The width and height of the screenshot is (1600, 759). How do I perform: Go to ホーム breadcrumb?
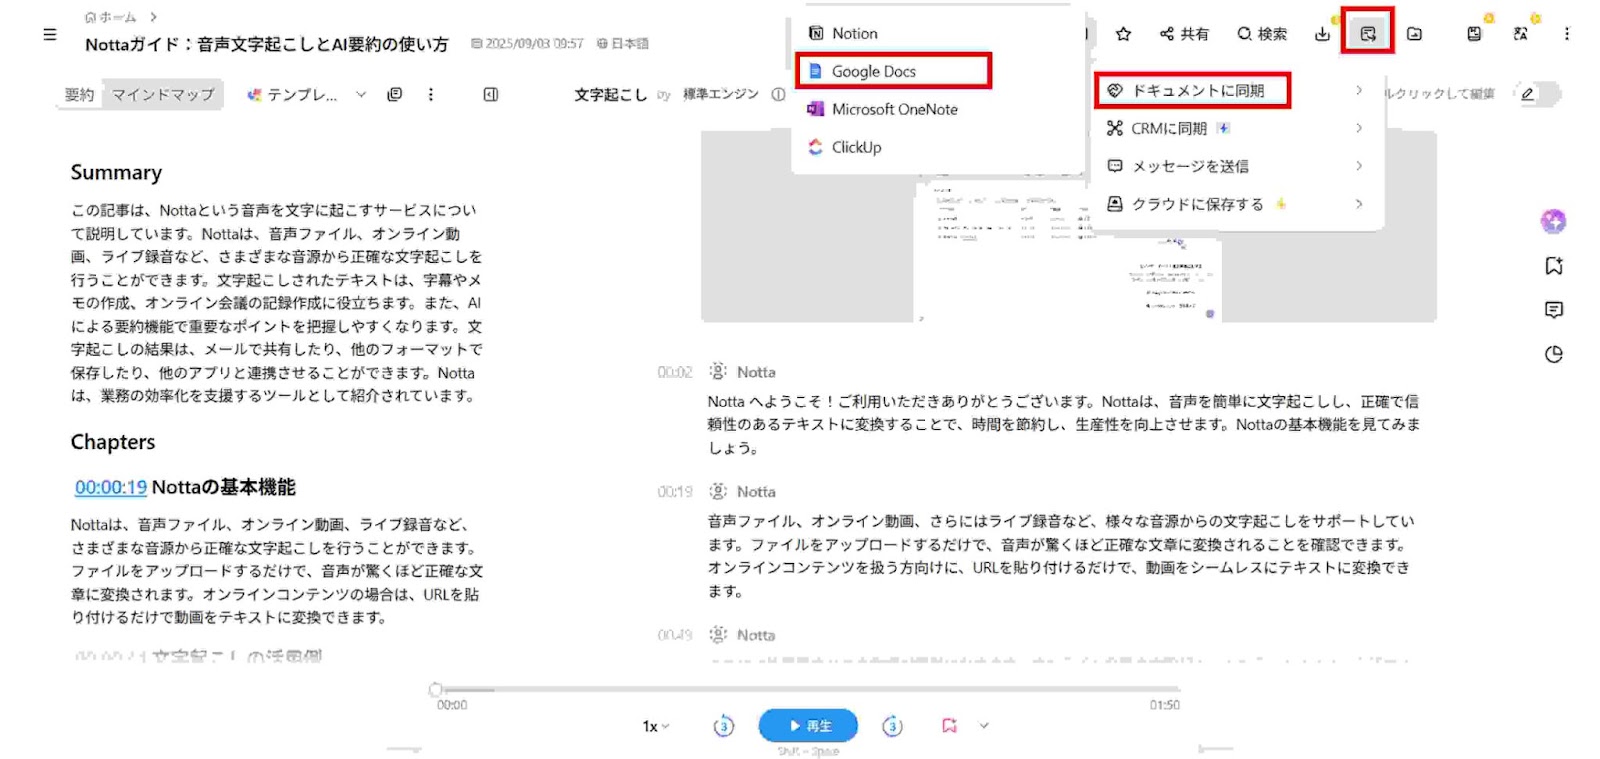(x=111, y=17)
